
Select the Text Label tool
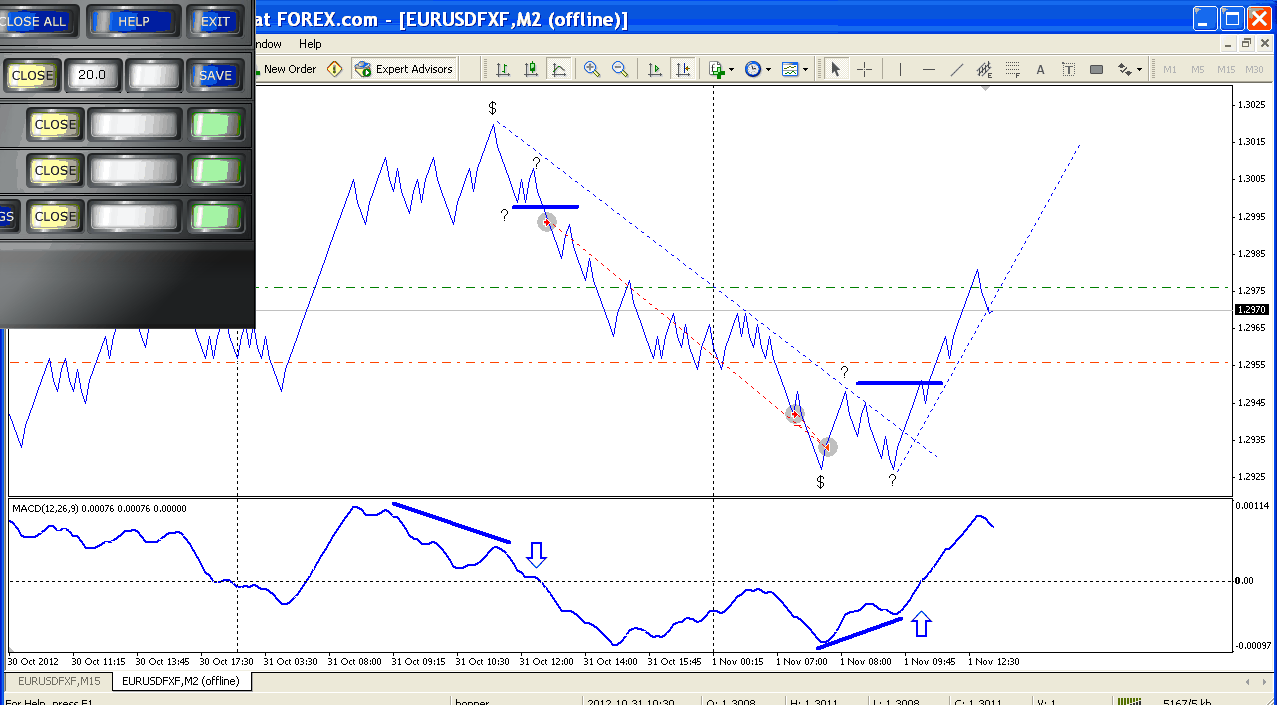[1068, 69]
